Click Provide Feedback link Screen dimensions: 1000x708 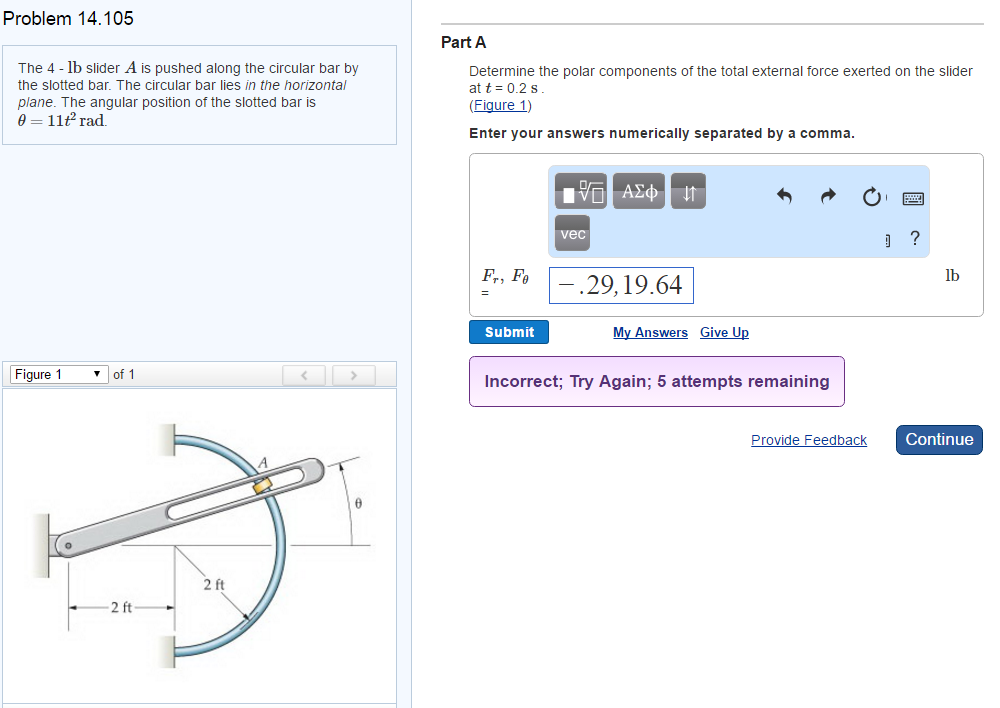point(808,440)
